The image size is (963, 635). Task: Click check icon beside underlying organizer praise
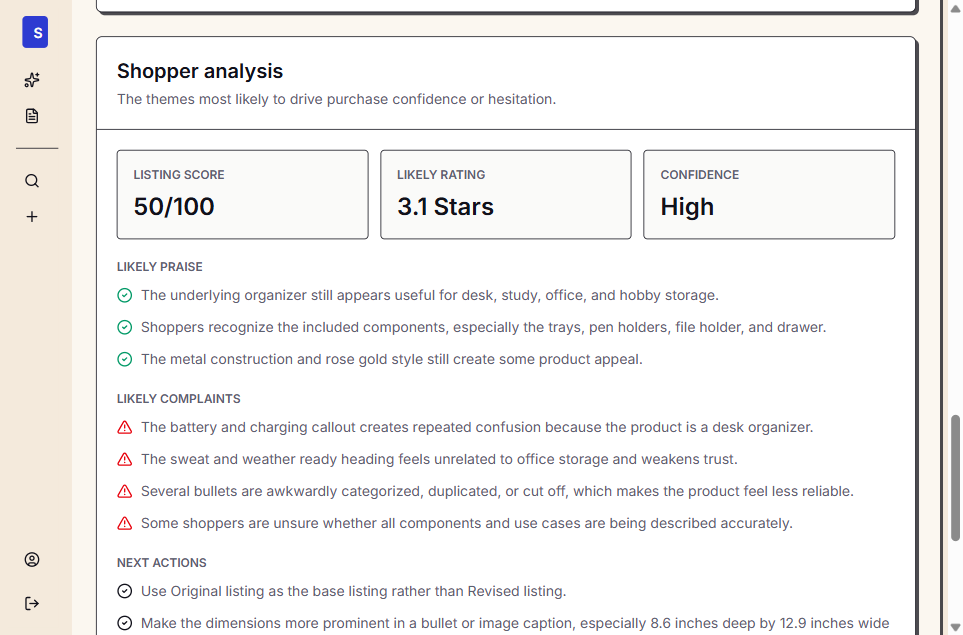pos(125,295)
